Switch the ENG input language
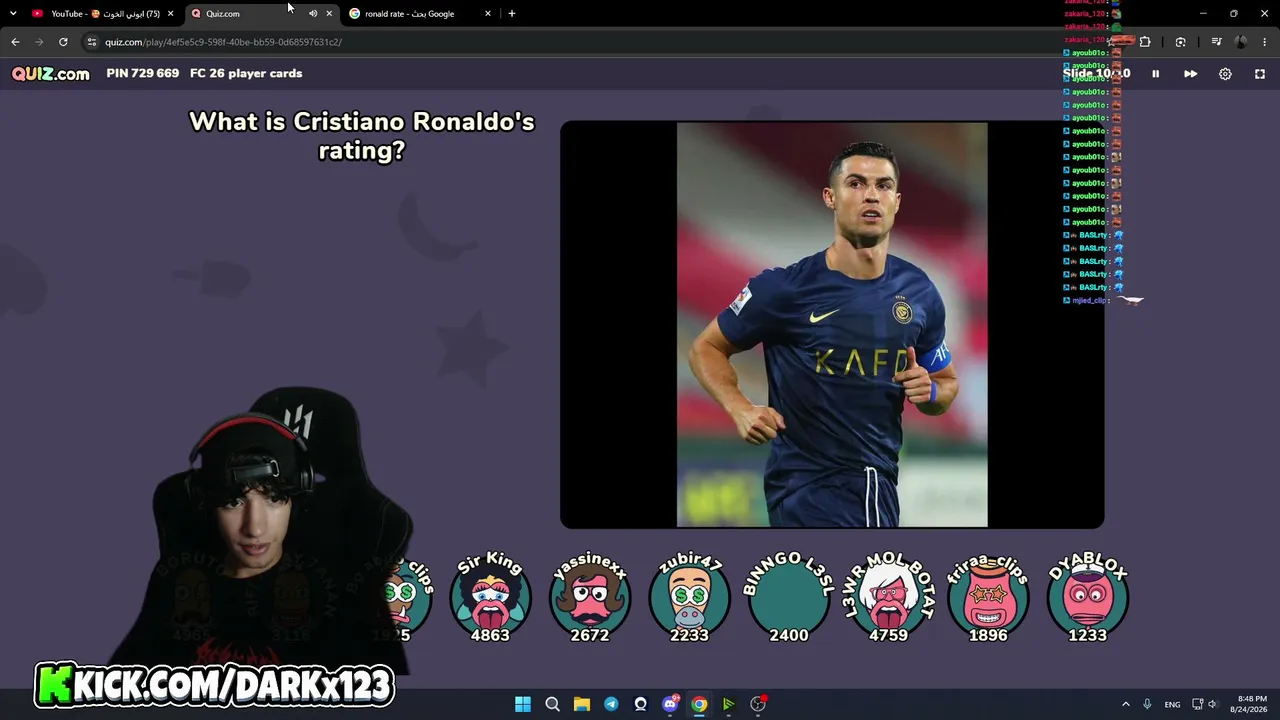Image resolution: width=1280 pixels, height=720 pixels. coord(1172,704)
